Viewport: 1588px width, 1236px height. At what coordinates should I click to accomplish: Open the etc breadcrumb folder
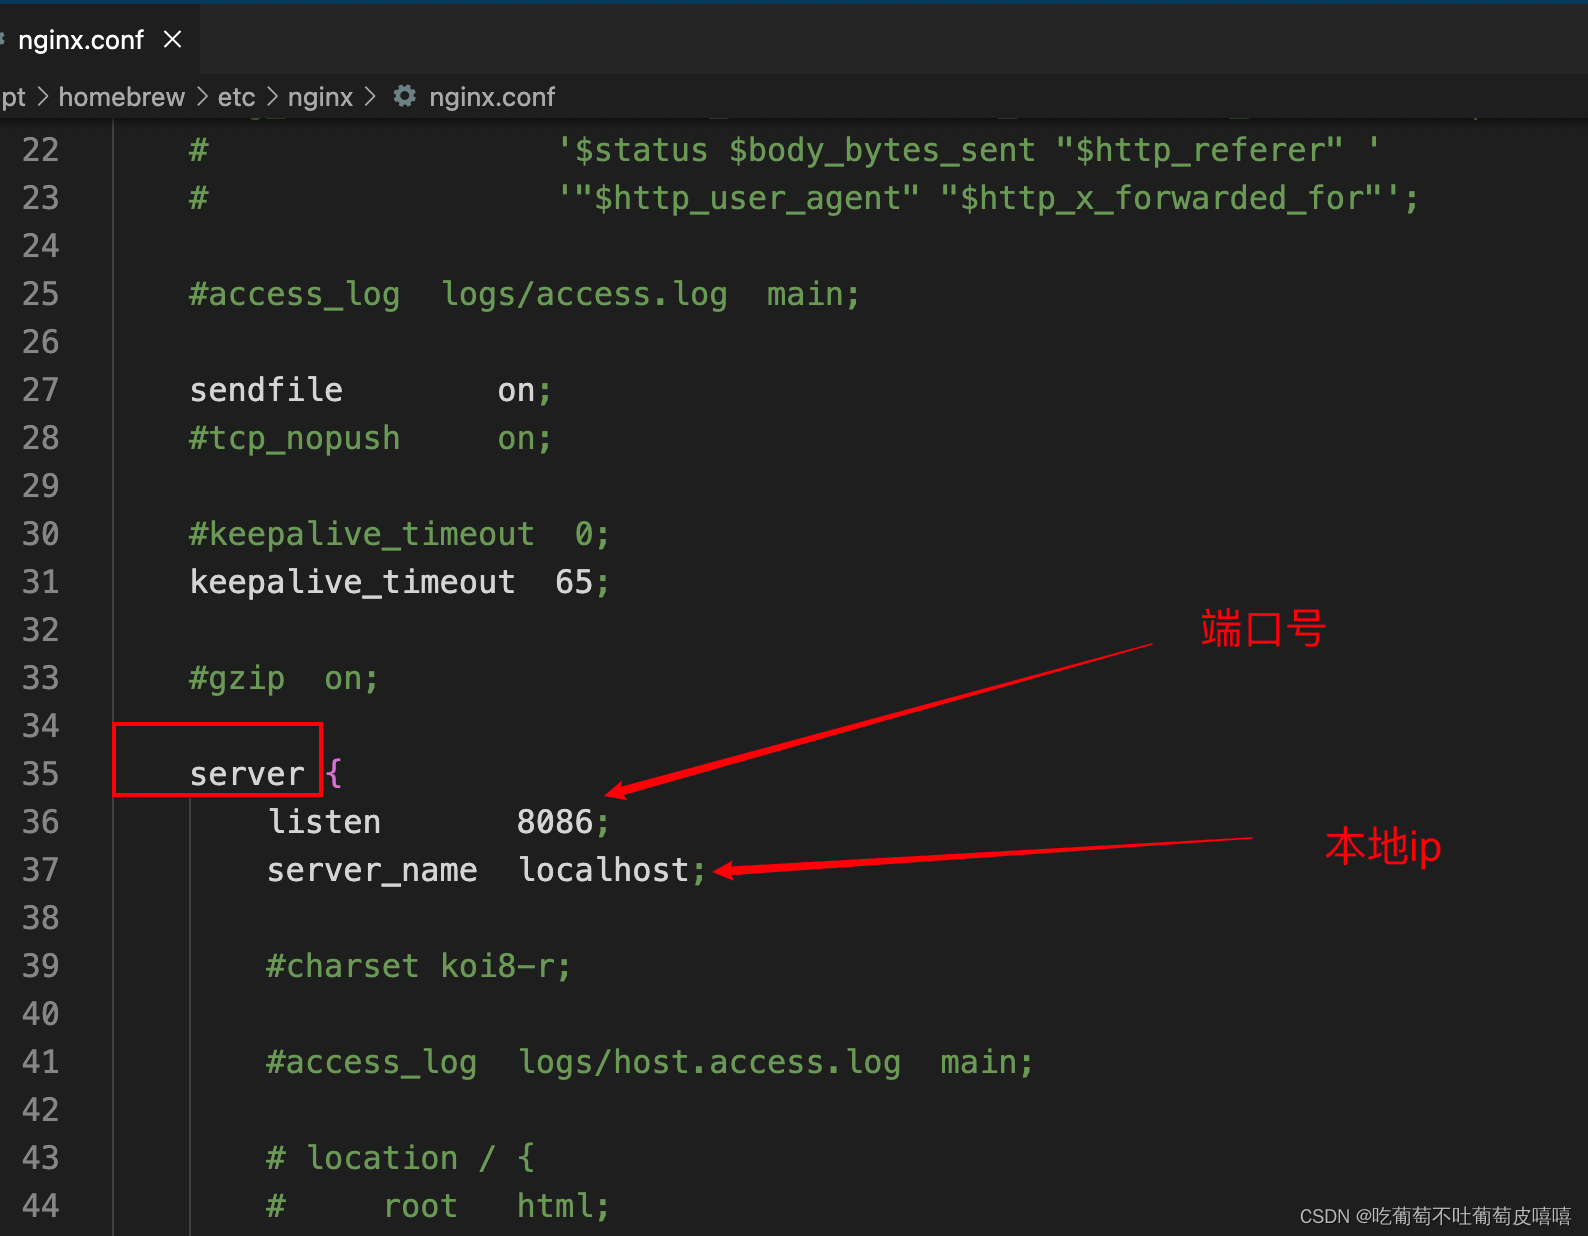point(236,97)
